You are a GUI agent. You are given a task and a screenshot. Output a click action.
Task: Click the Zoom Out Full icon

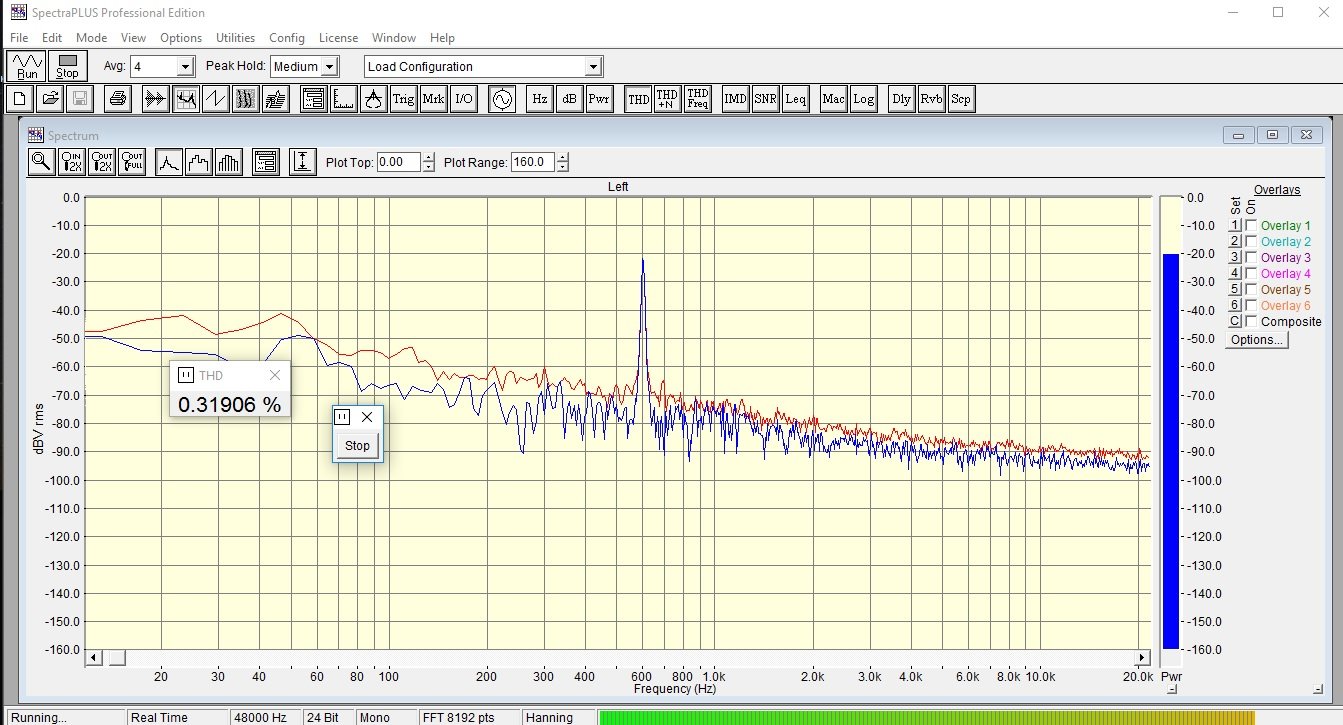point(132,162)
